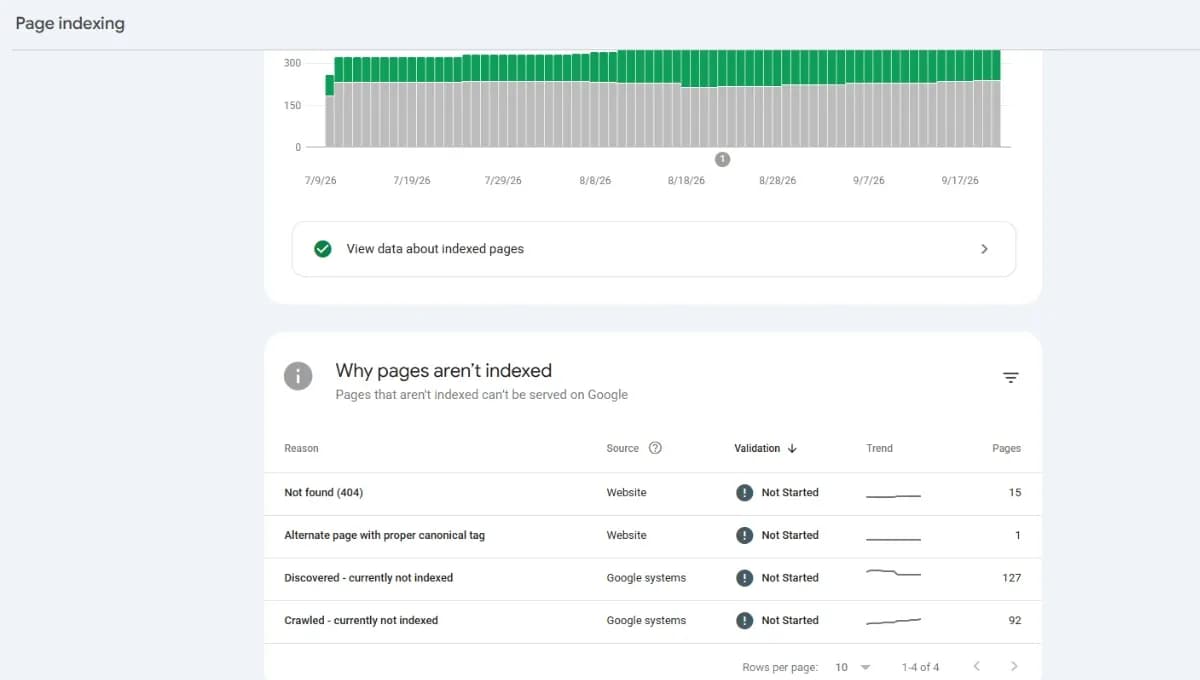Click the Reason column header
This screenshot has height=680, width=1200.
pos(301,448)
